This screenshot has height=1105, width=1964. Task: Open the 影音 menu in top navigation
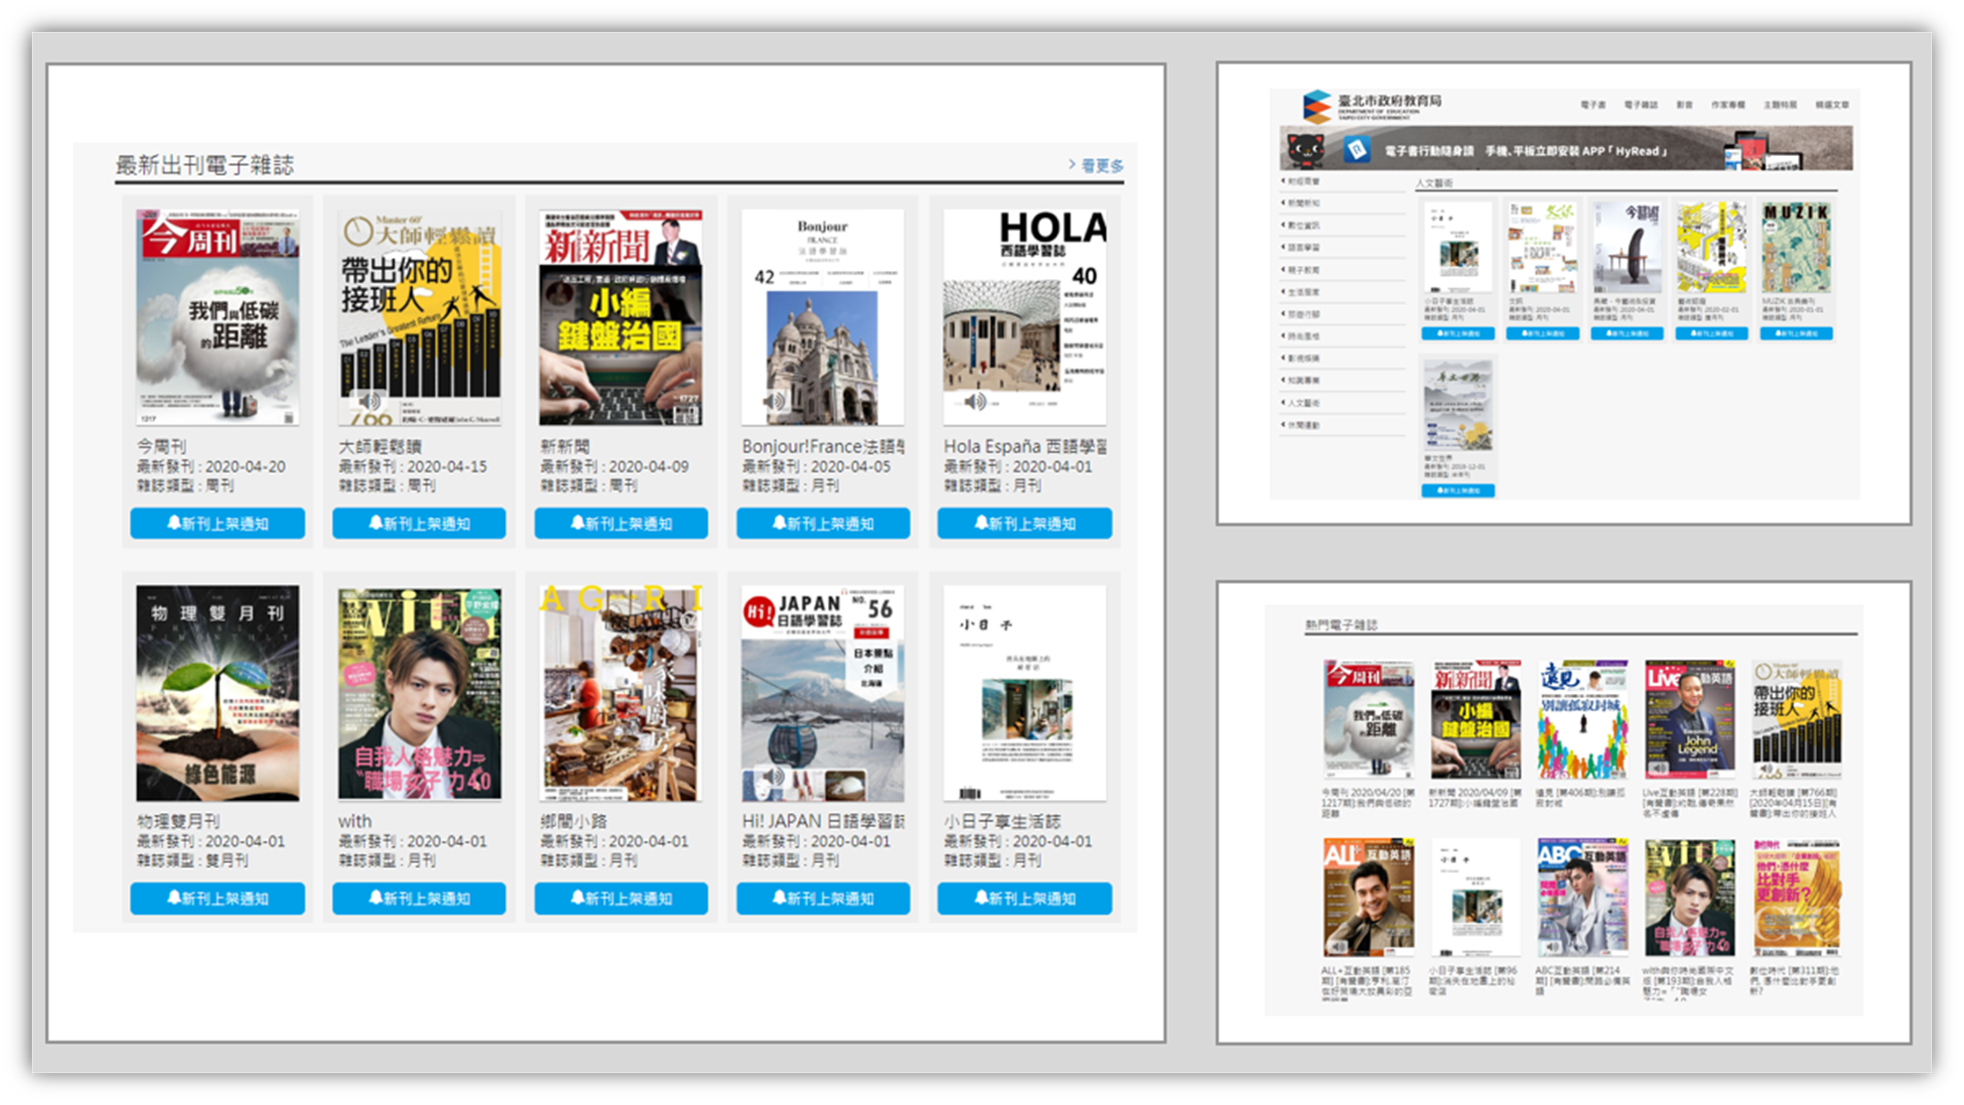(1685, 105)
